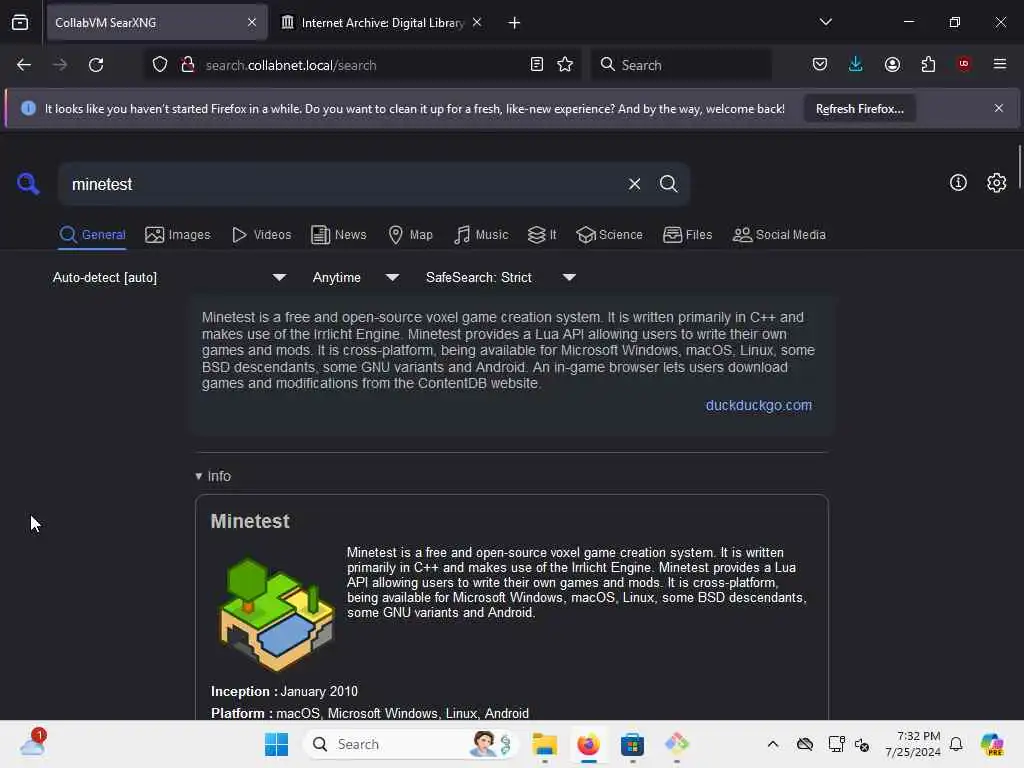Click the Refresh Firefox button
The width and height of the screenshot is (1024, 768).
859,108
